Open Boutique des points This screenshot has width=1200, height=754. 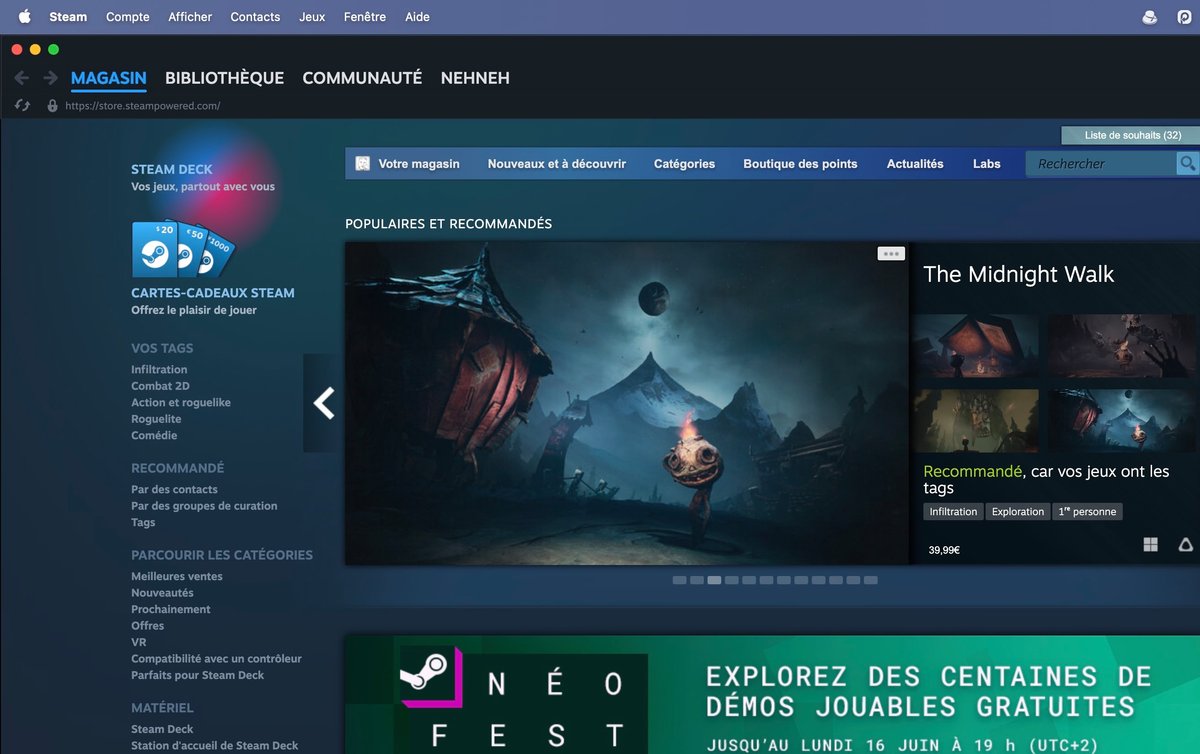(x=800, y=164)
